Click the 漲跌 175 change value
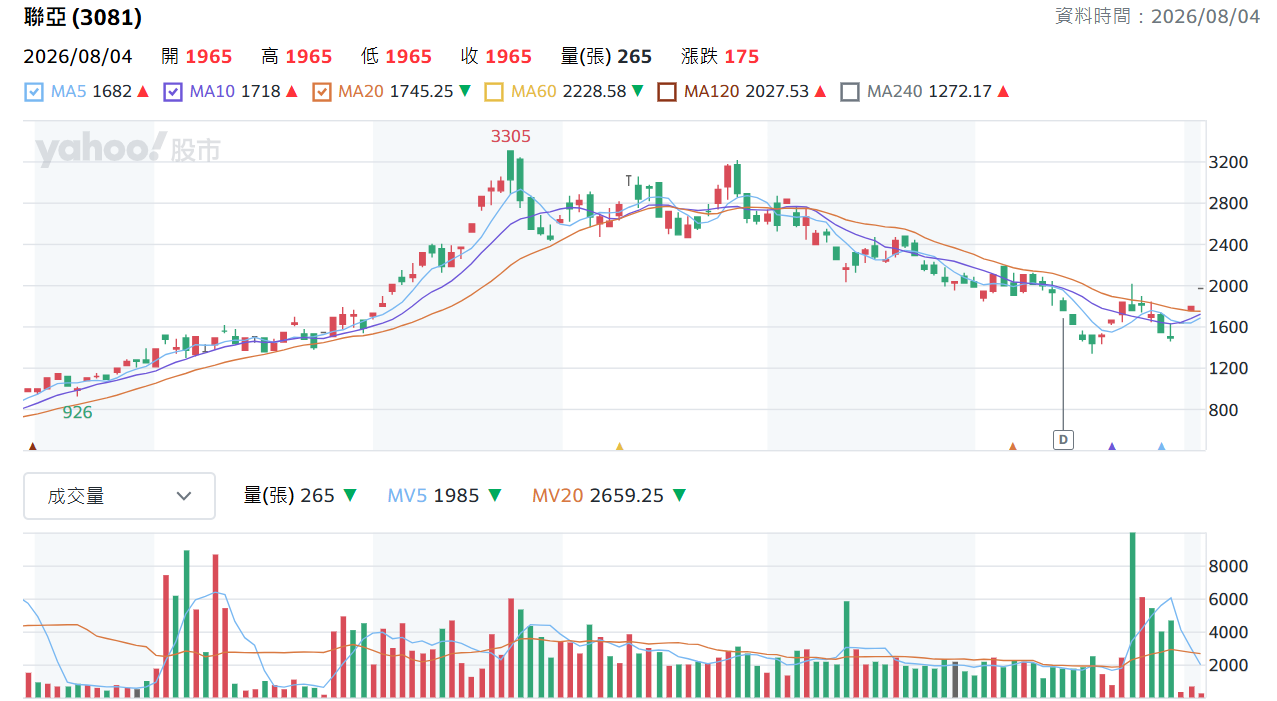This screenshot has width=1277, height=701. pos(719,57)
